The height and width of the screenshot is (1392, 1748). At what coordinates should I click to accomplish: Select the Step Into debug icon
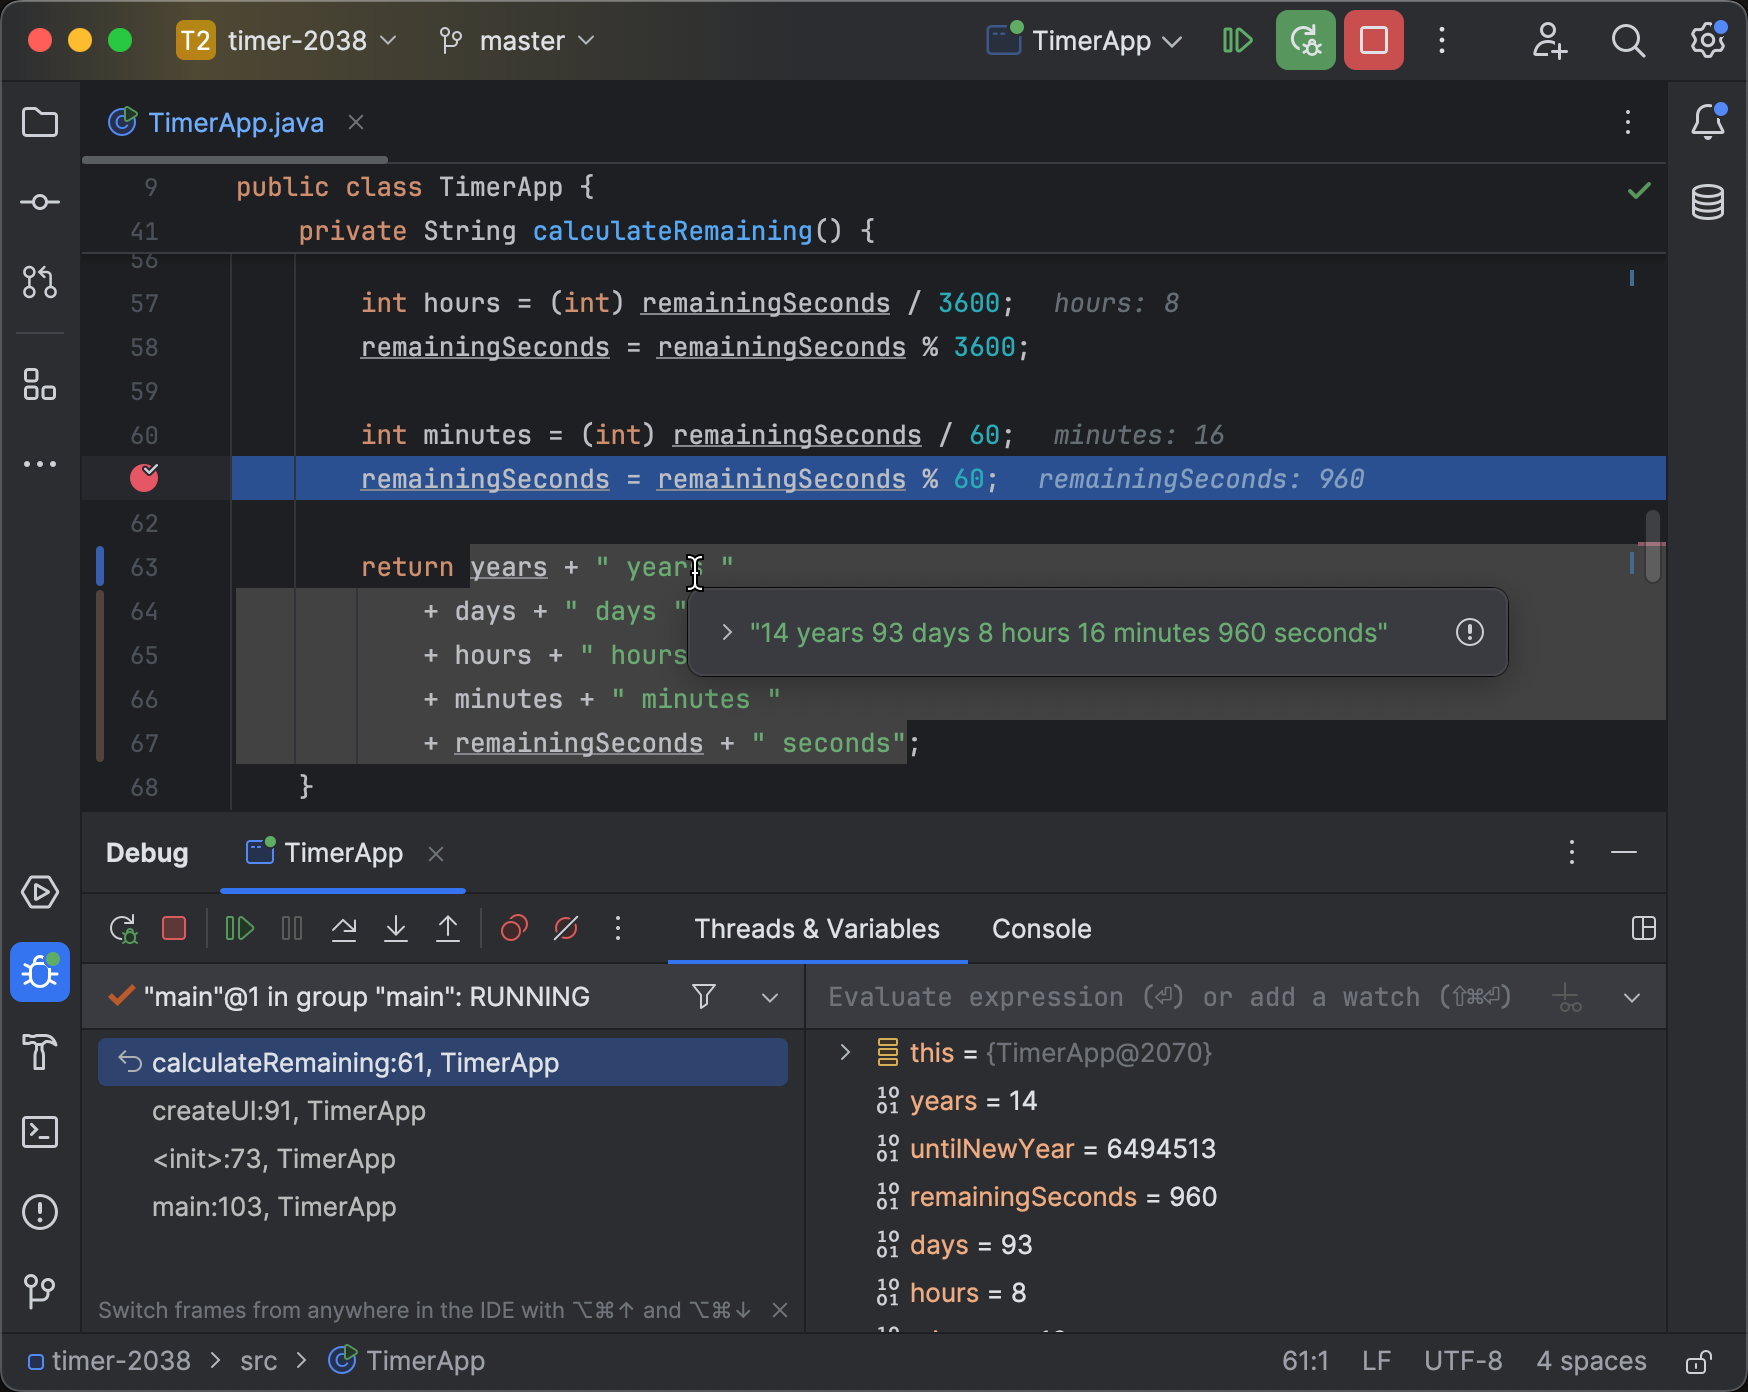[396, 929]
